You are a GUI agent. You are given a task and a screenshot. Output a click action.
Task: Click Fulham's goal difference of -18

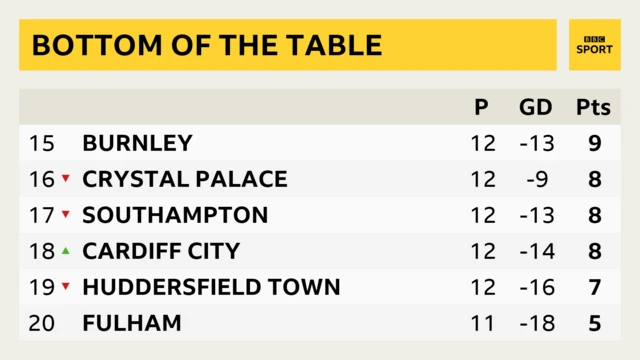(537, 323)
